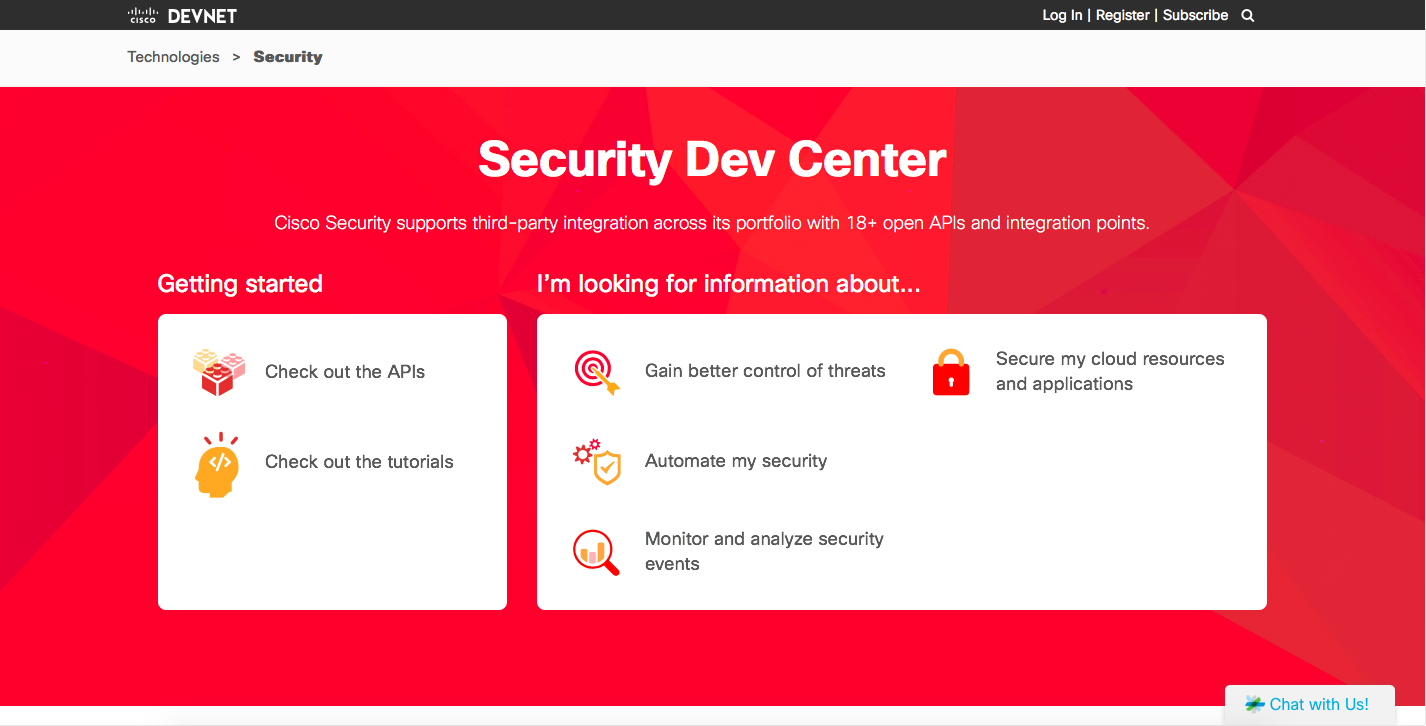Click the building blocks APIs icon
This screenshot has height=726, width=1426.
[219, 372]
